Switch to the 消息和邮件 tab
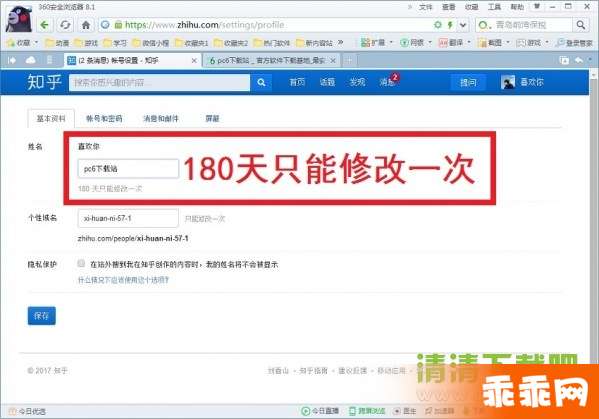This screenshot has width=599, height=419. tap(161, 118)
